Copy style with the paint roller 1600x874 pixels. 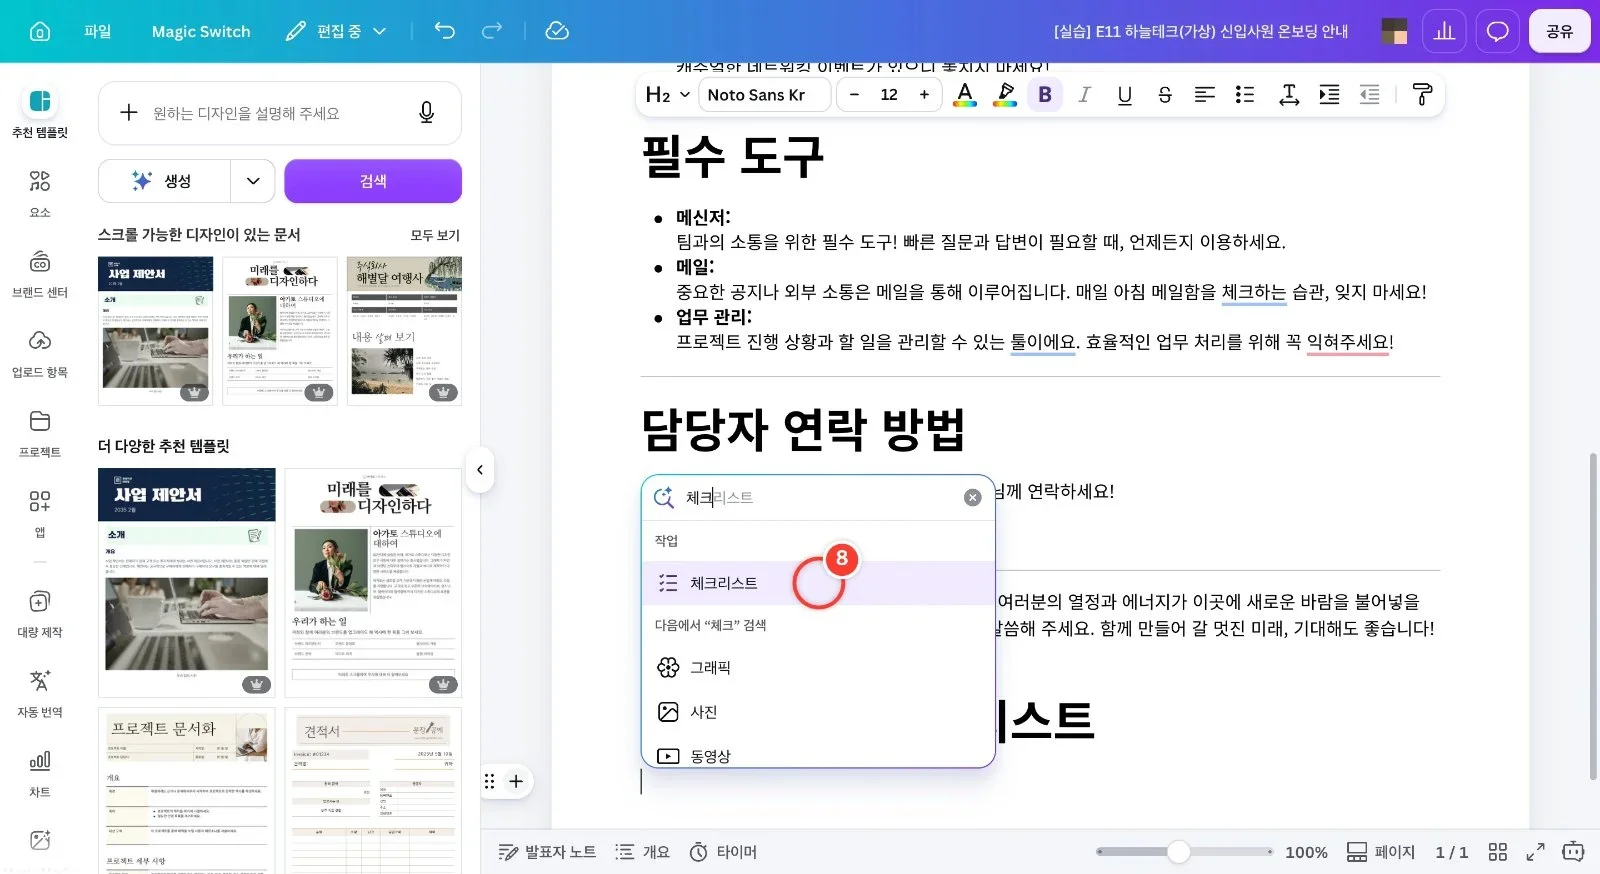coord(1422,94)
